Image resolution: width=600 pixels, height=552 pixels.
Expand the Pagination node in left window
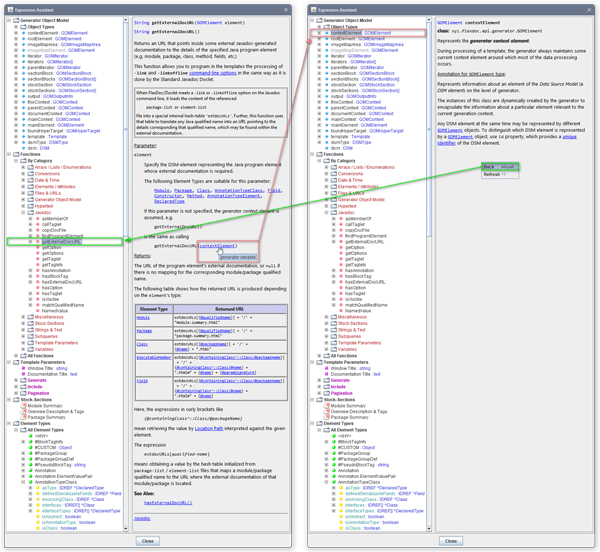(x=16, y=393)
